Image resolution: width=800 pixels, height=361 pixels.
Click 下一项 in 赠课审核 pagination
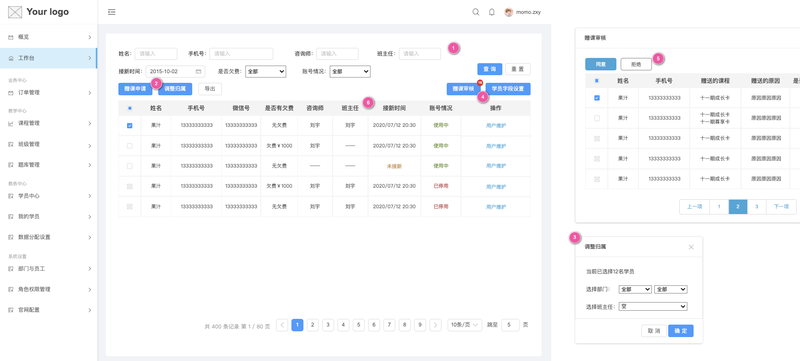coord(781,207)
